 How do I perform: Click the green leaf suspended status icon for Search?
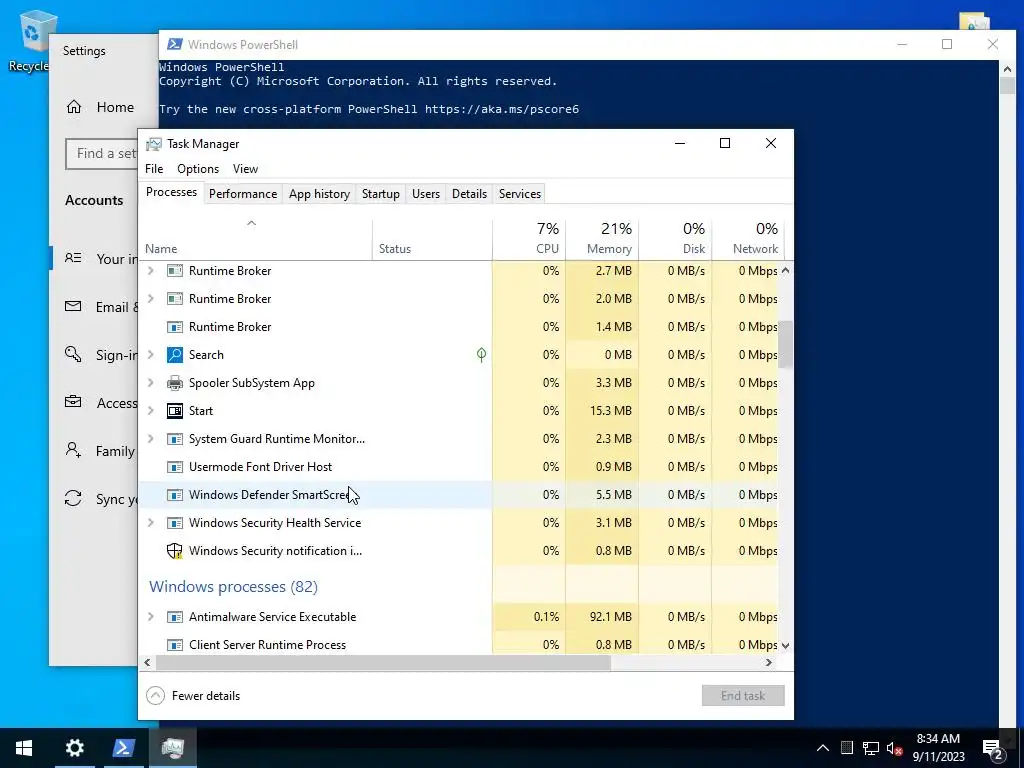[x=481, y=355]
